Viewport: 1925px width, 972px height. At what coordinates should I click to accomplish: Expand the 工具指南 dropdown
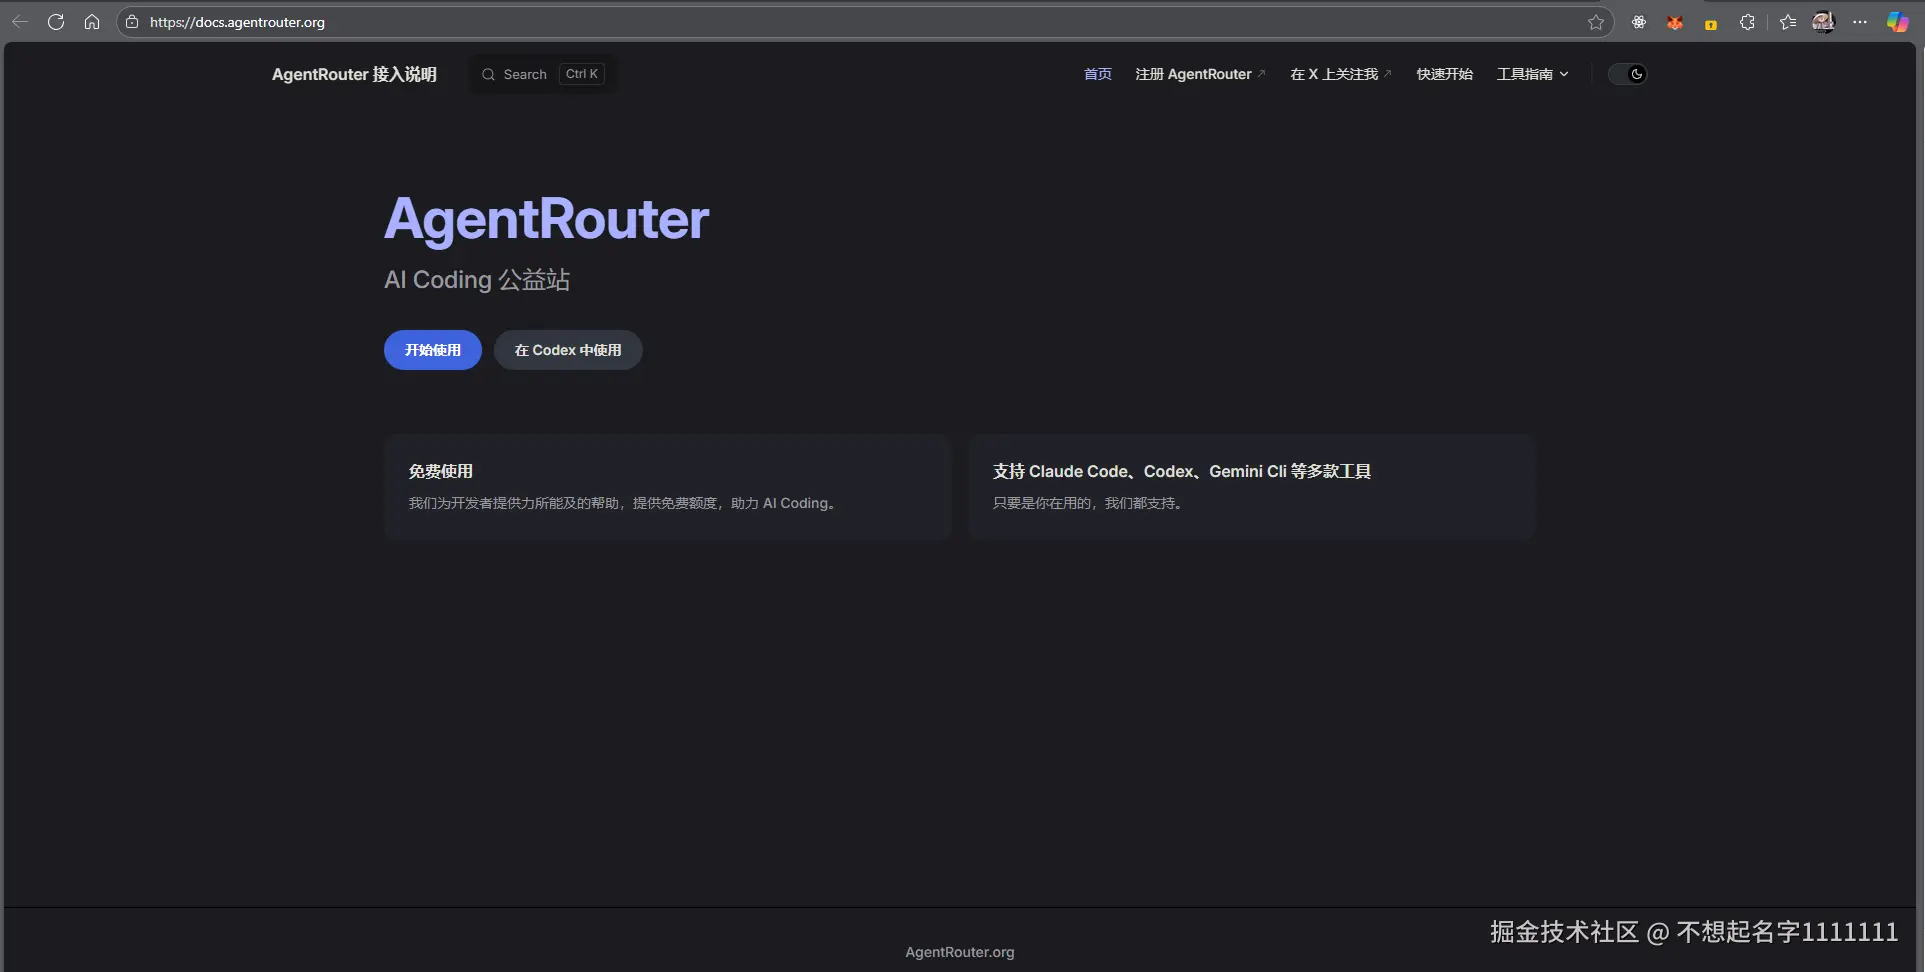[1532, 74]
